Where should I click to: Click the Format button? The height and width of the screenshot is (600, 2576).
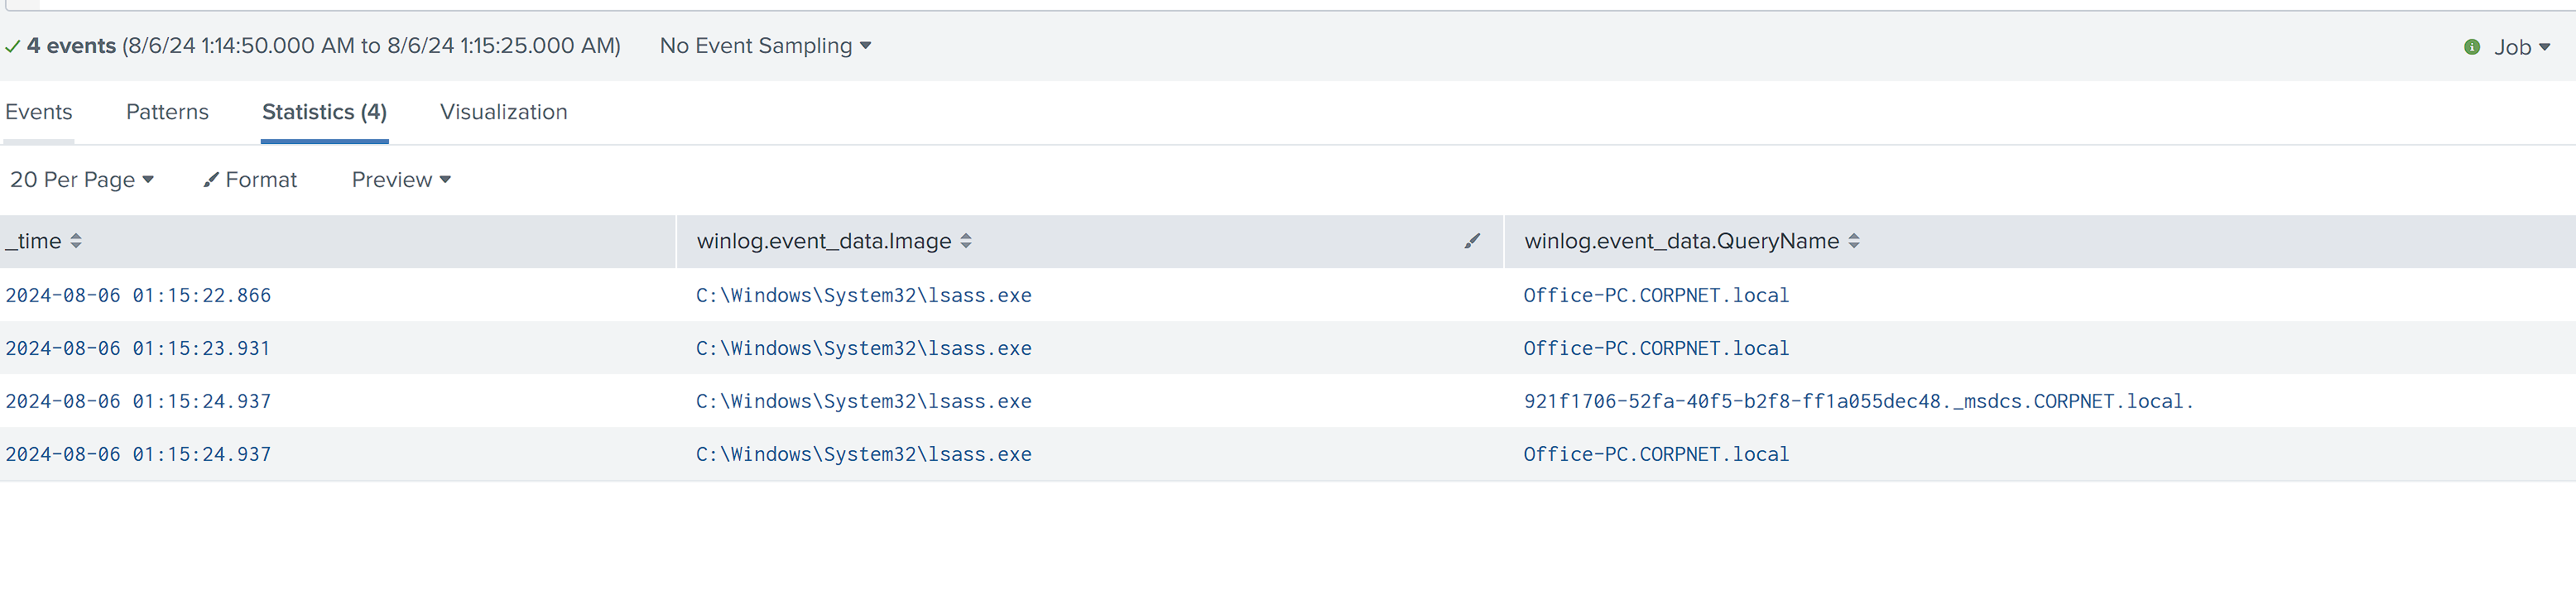coord(250,180)
